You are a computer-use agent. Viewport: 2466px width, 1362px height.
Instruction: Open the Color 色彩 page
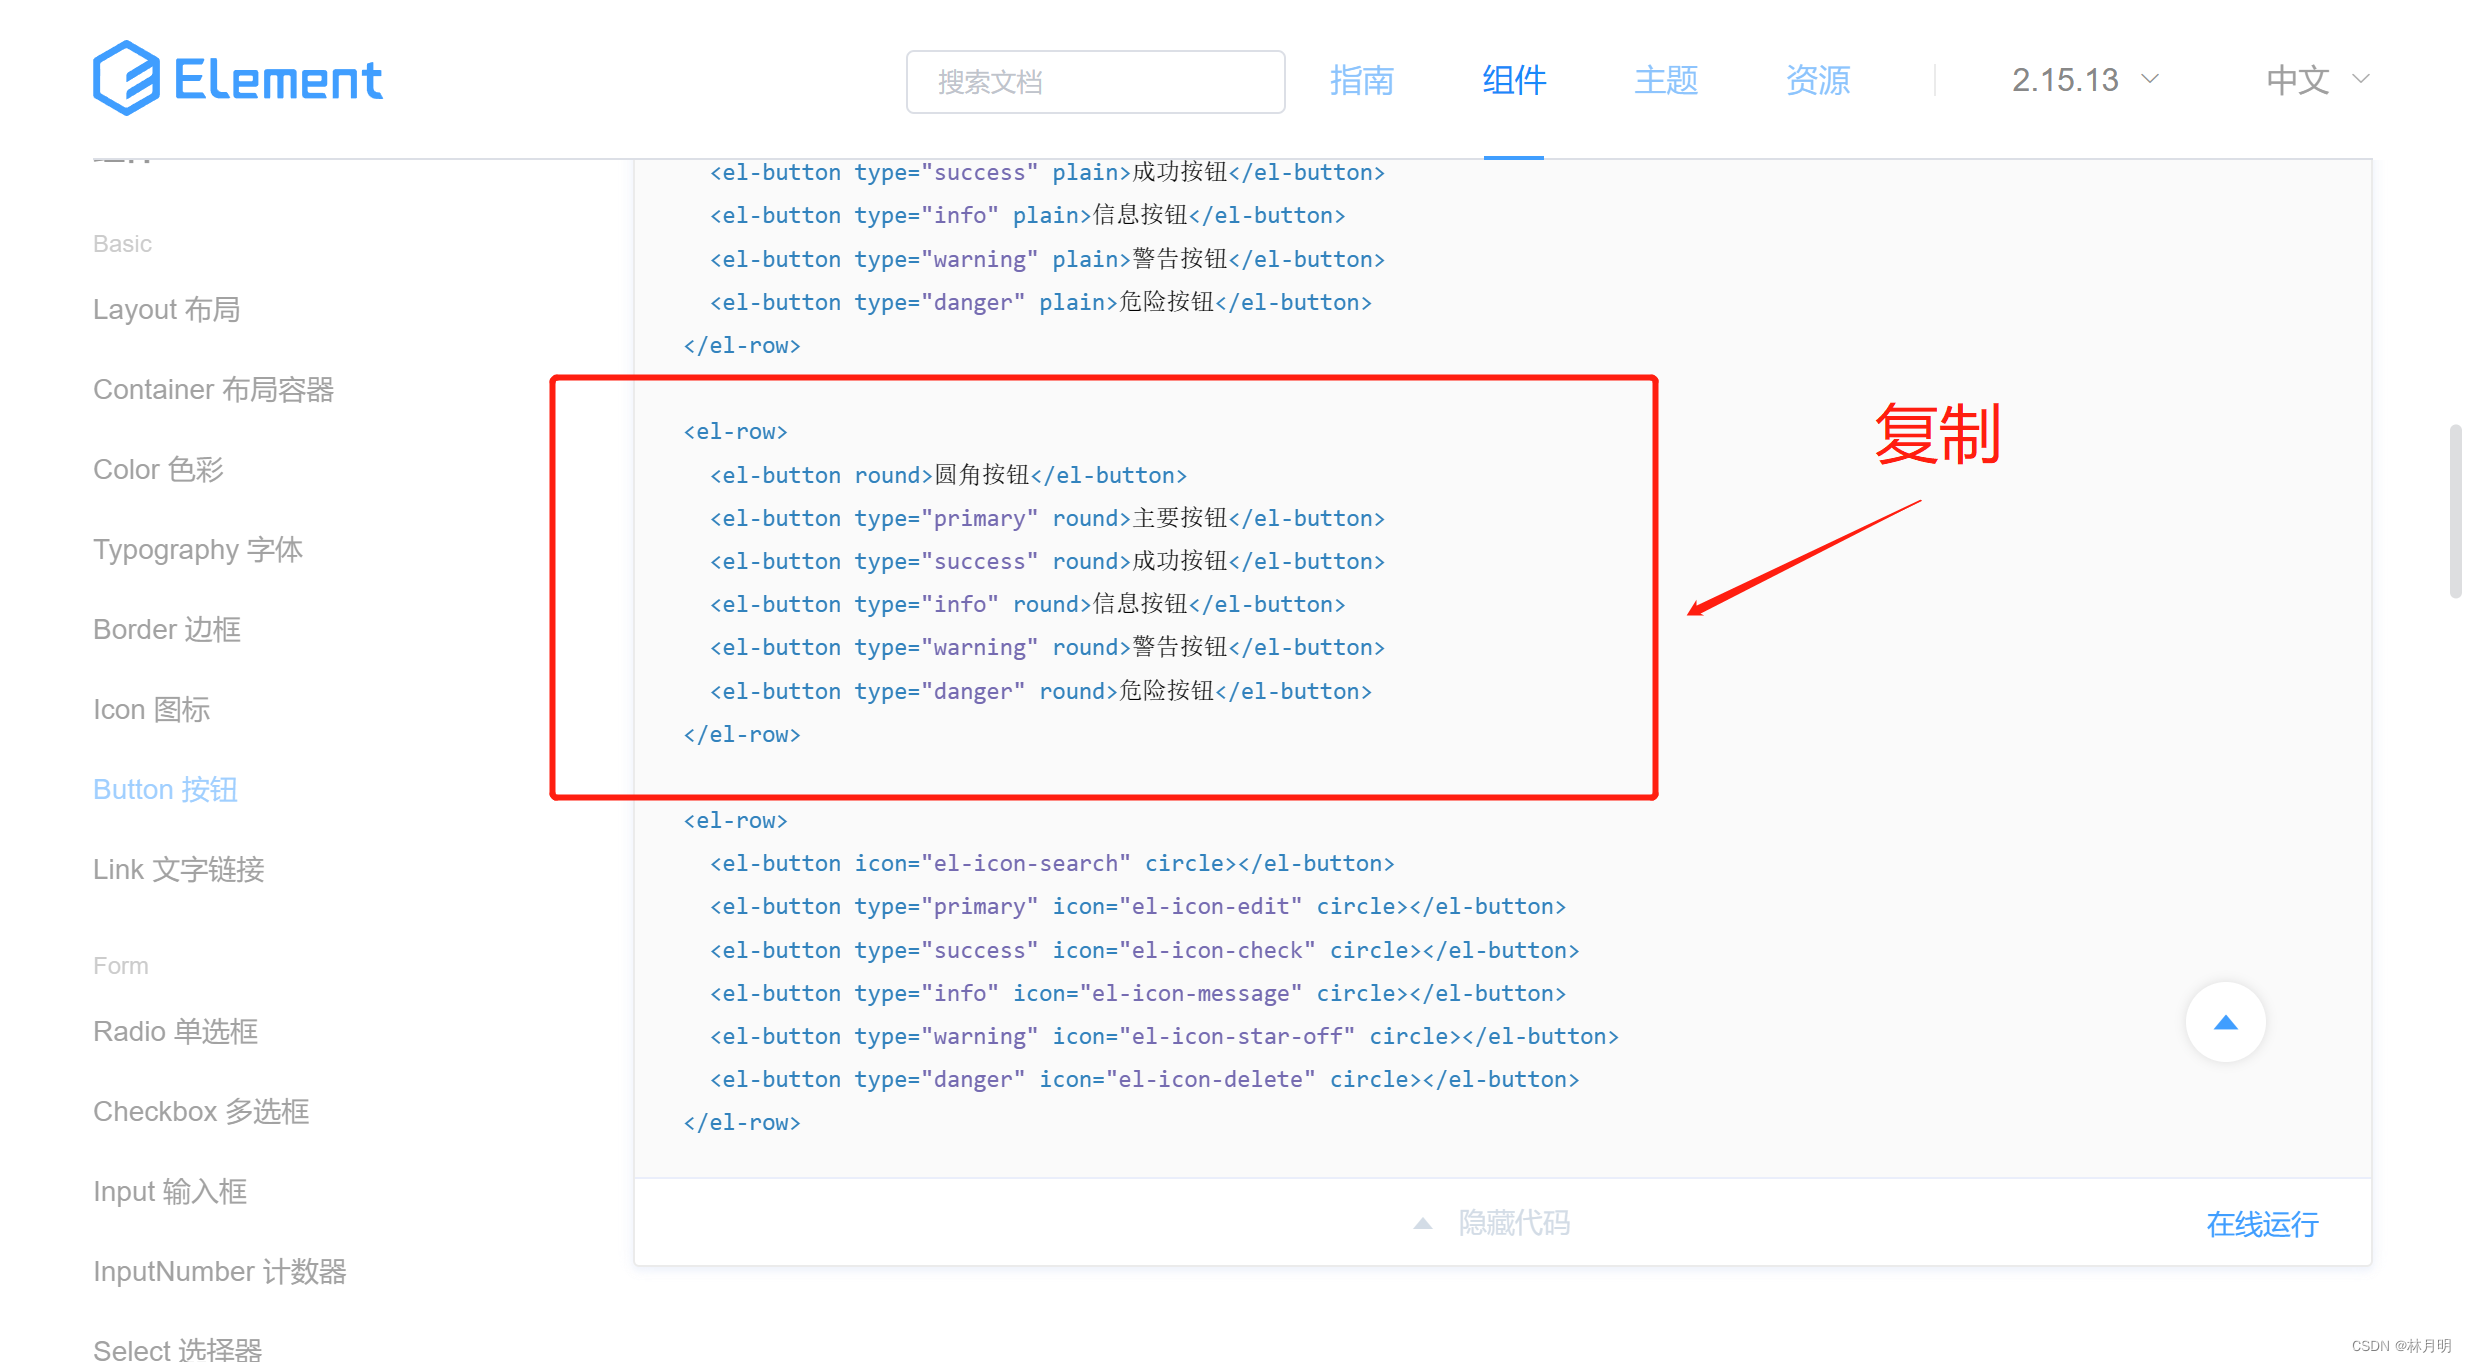158,470
